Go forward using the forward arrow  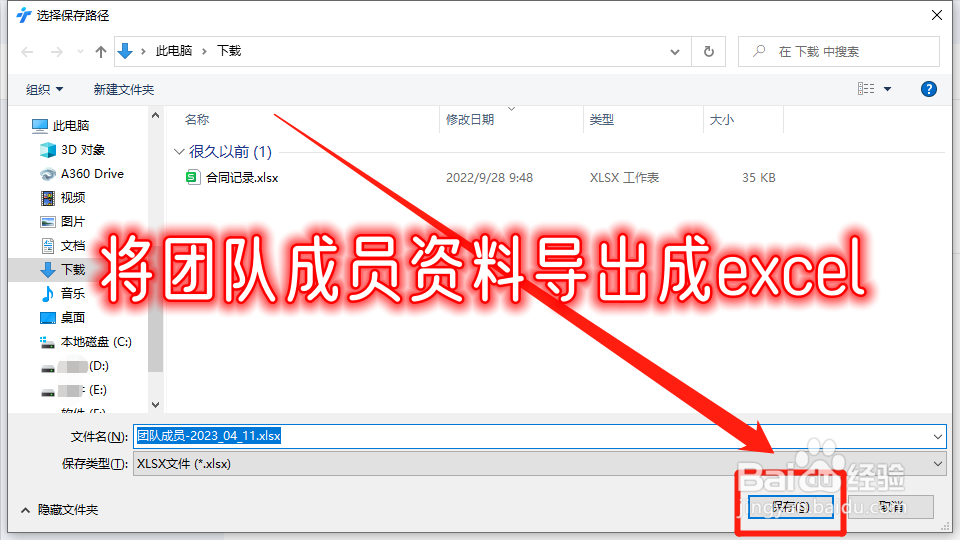(x=56, y=52)
